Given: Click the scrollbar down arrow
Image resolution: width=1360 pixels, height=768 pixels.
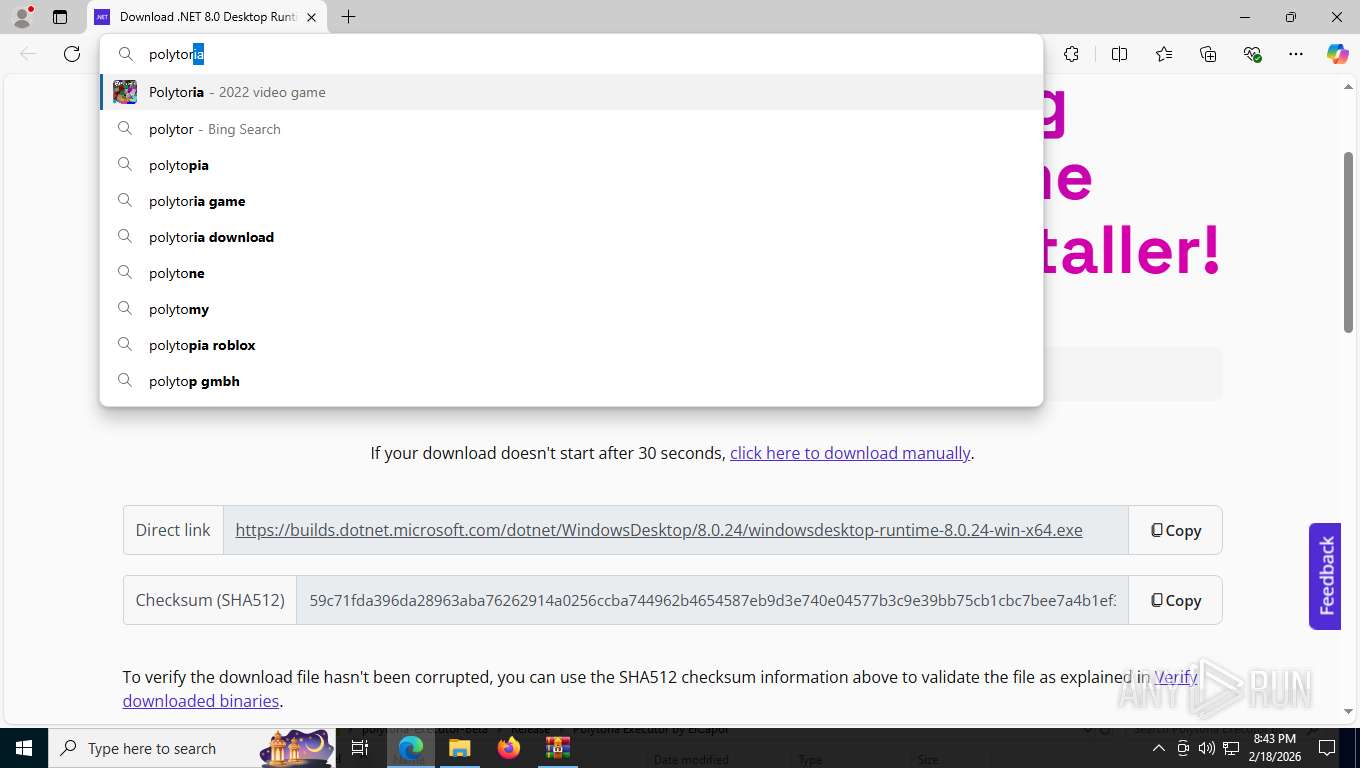Looking at the screenshot, I should click(x=1348, y=712).
